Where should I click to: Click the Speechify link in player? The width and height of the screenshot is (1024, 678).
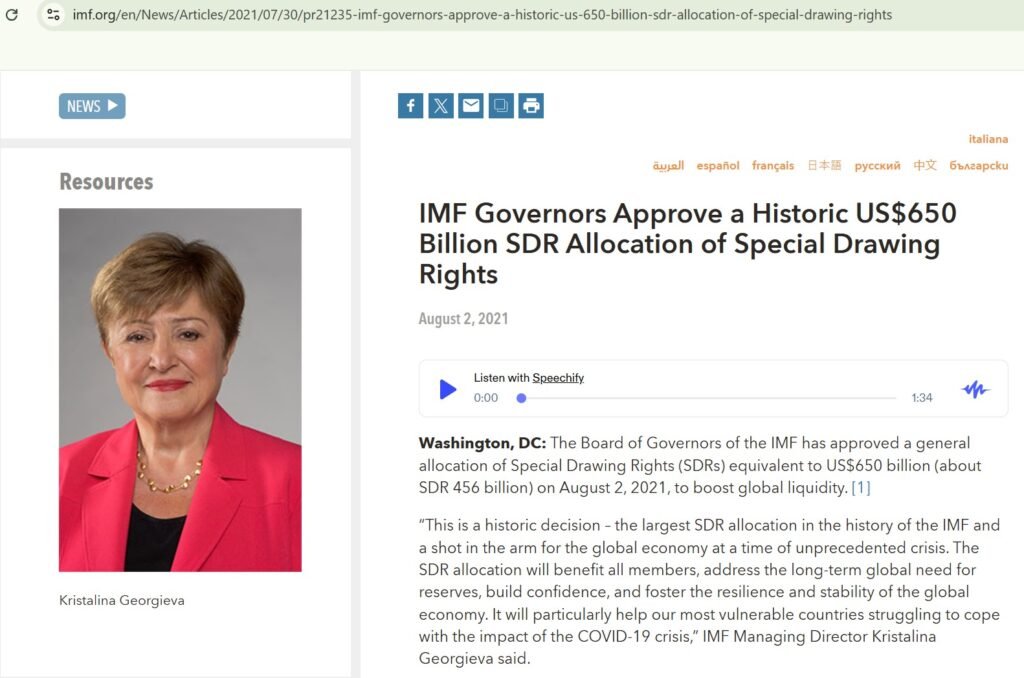pos(558,378)
